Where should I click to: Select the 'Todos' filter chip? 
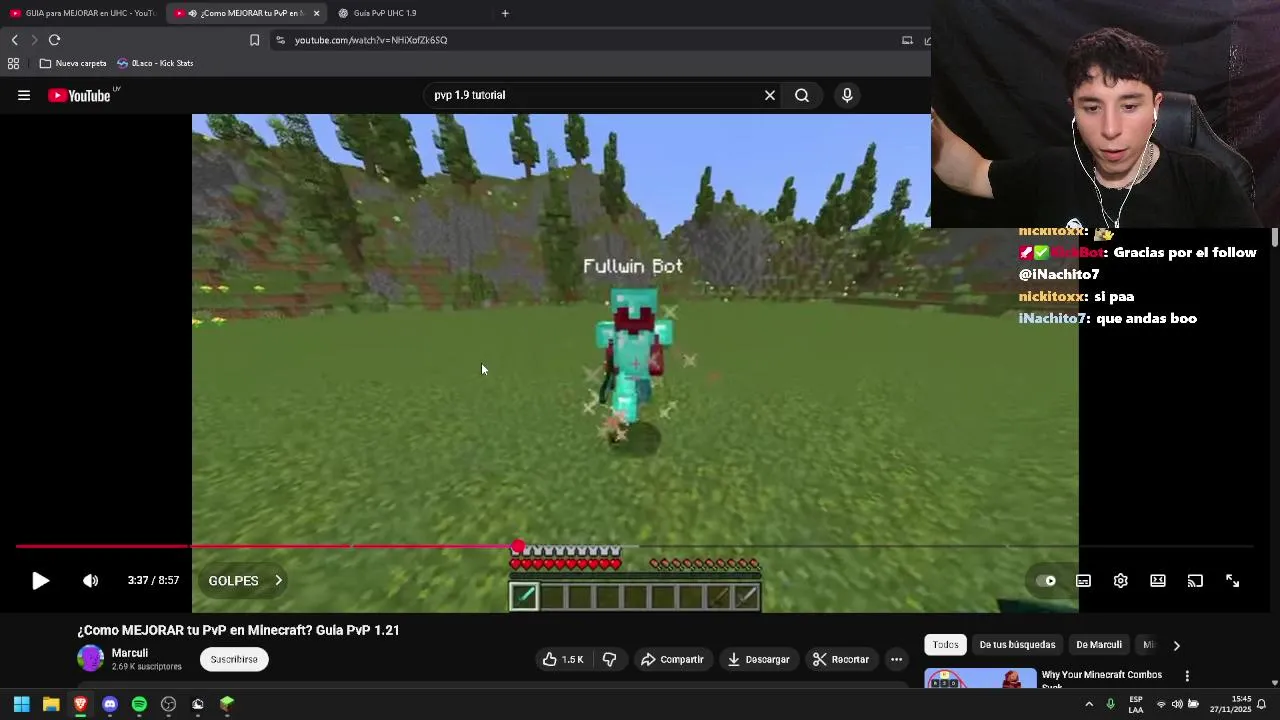click(945, 645)
